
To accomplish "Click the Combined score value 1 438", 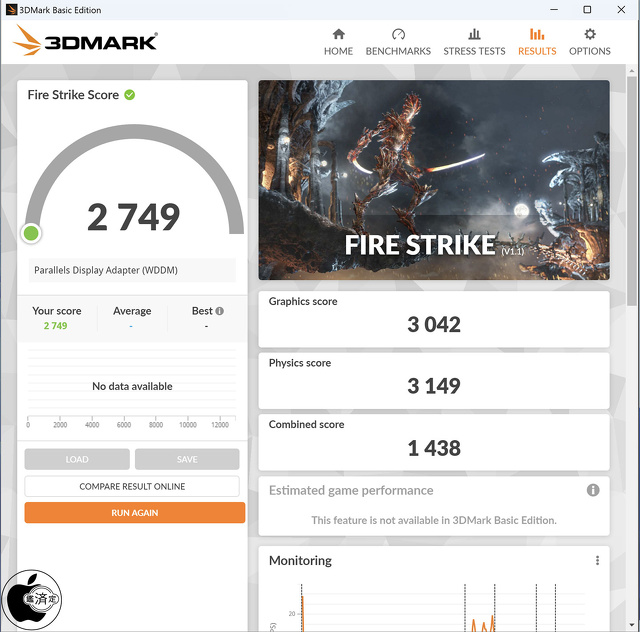I will (434, 448).
